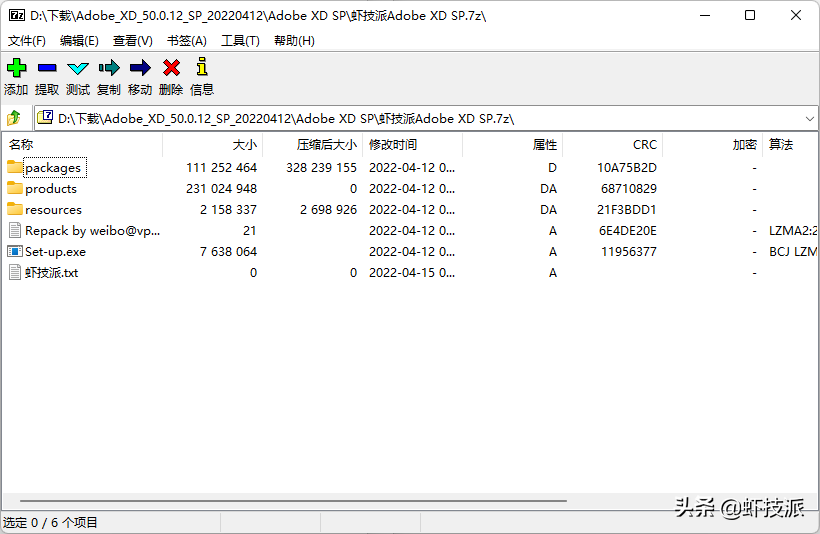Click CRC value 11956377
This screenshot has width=820, height=534.
point(629,252)
